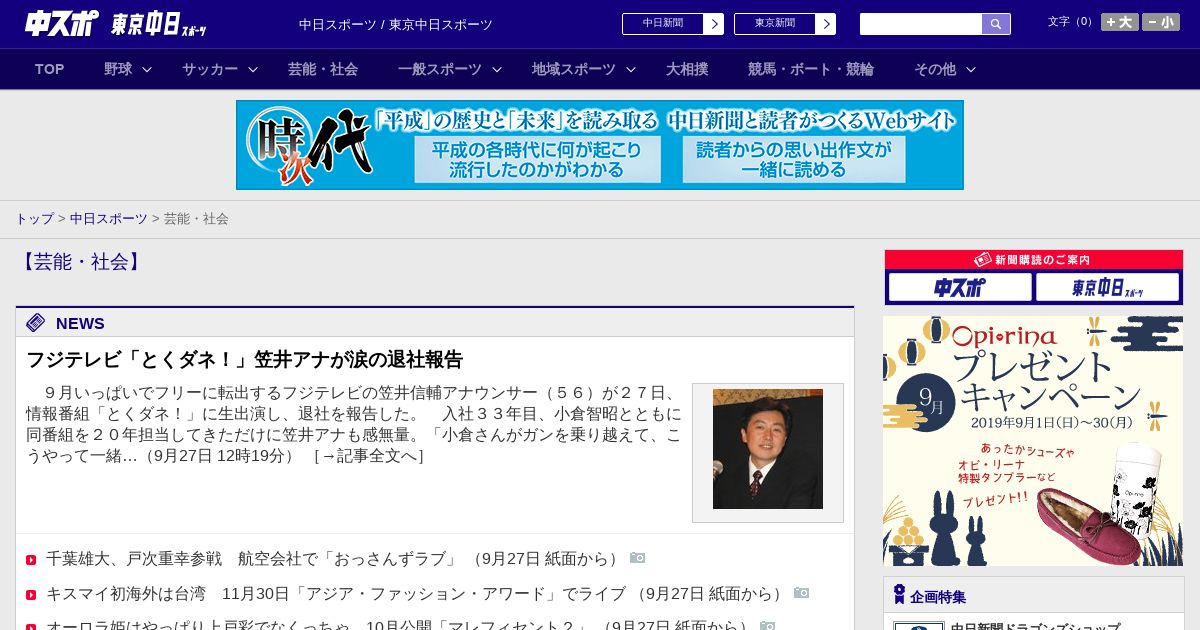Go to TOP in navigation bar
Viewport: 1200px width, 630px height.
coord(49,69)
